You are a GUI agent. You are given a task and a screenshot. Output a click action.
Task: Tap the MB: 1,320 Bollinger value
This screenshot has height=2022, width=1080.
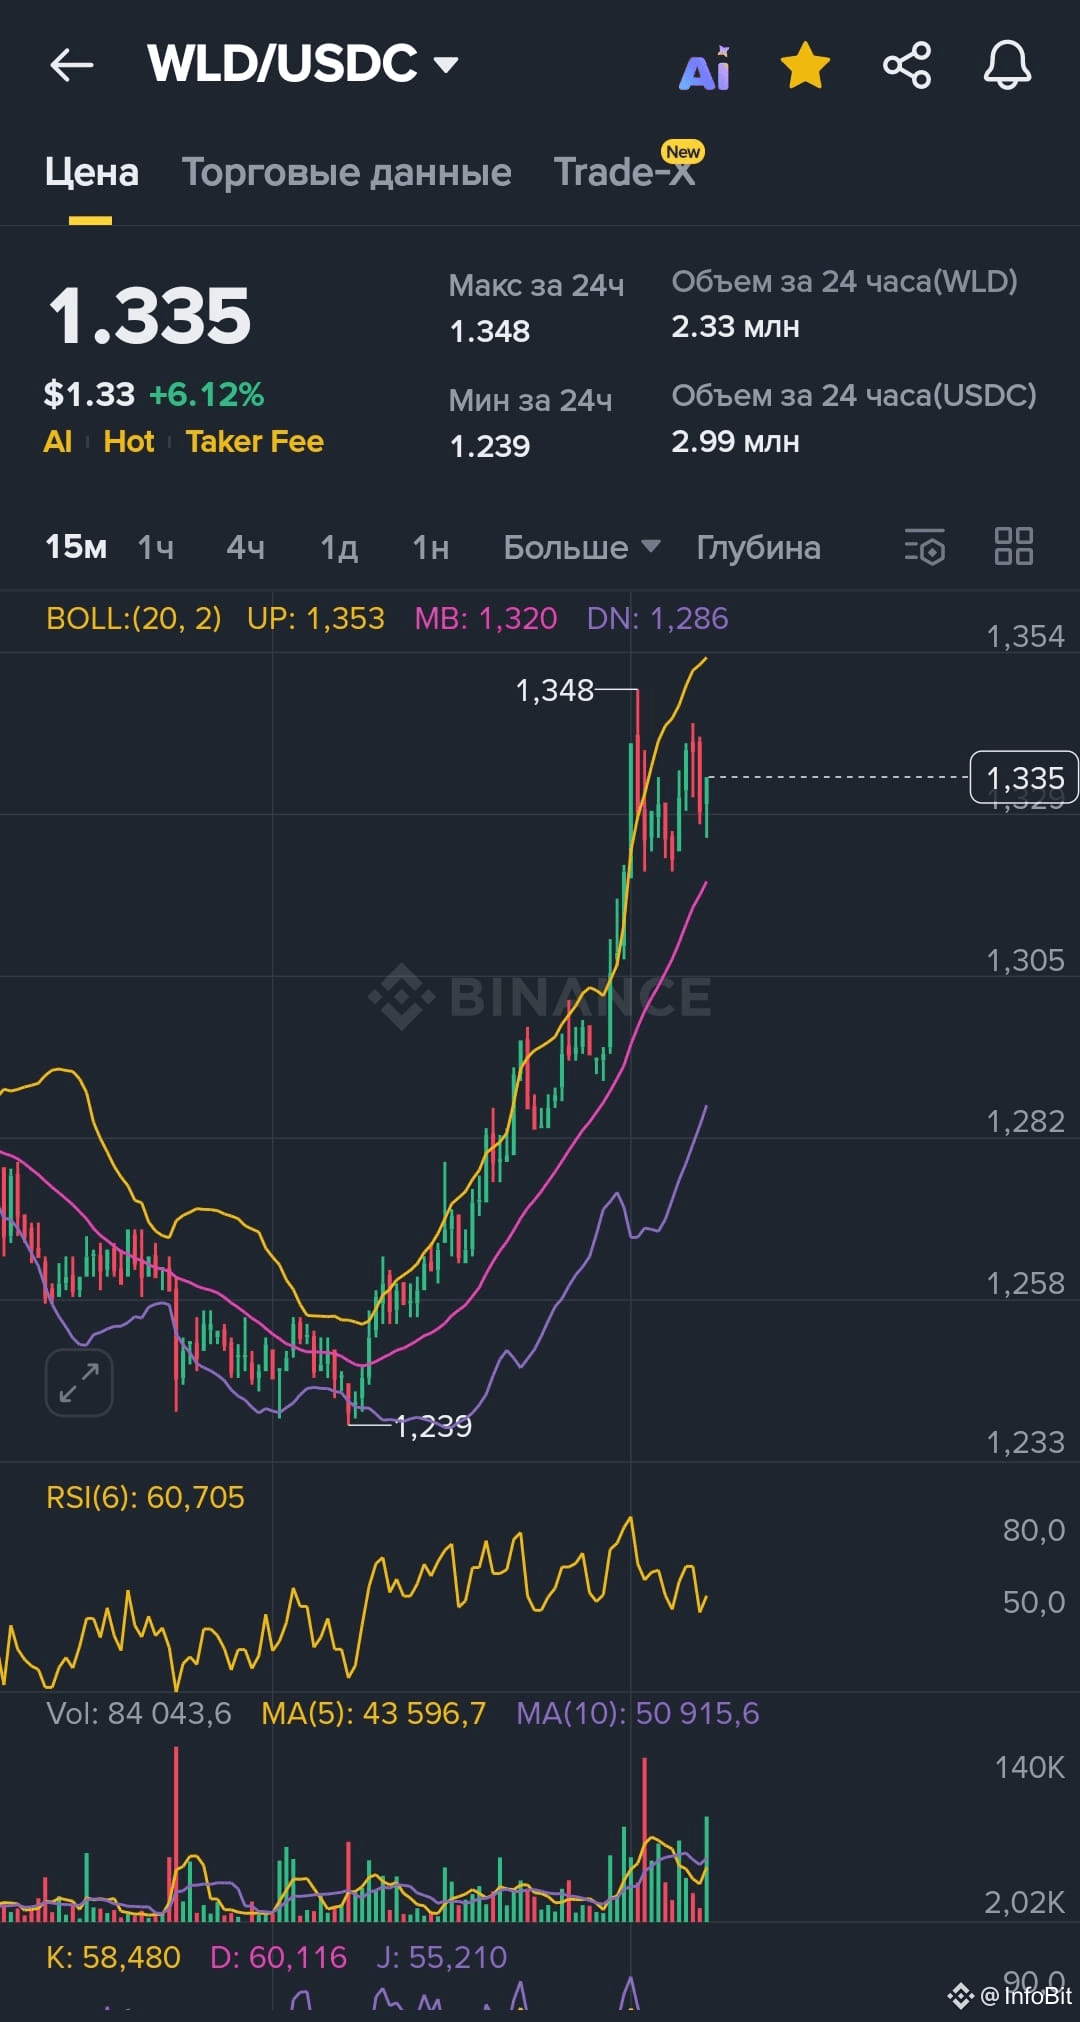486,618
